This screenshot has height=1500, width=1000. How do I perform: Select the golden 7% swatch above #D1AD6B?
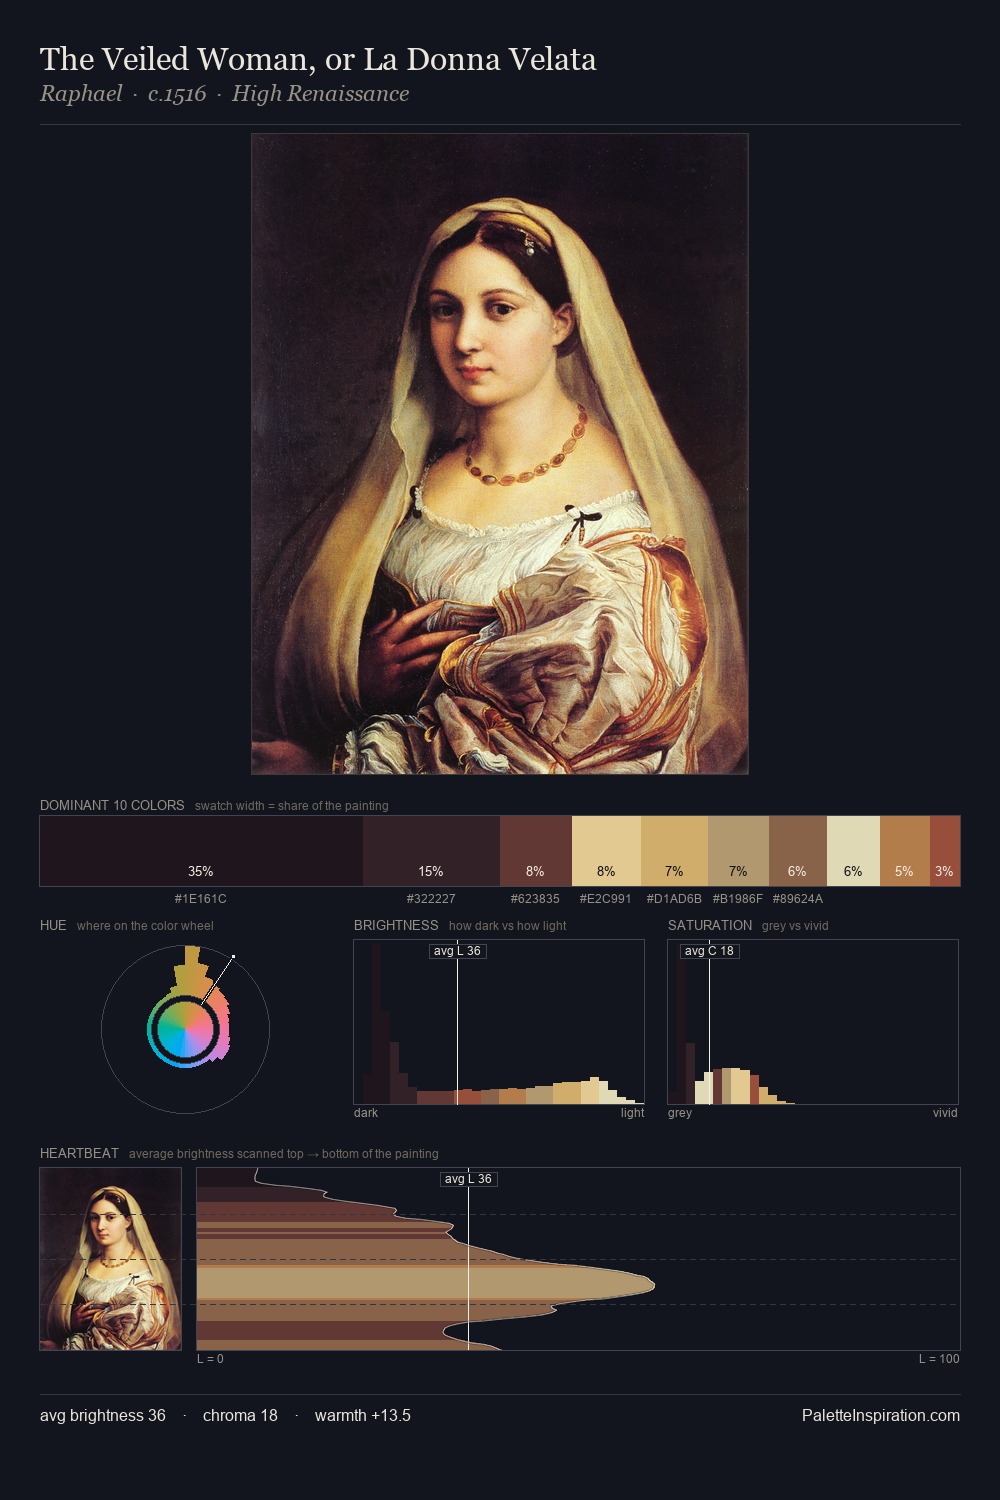pos(674,851)
